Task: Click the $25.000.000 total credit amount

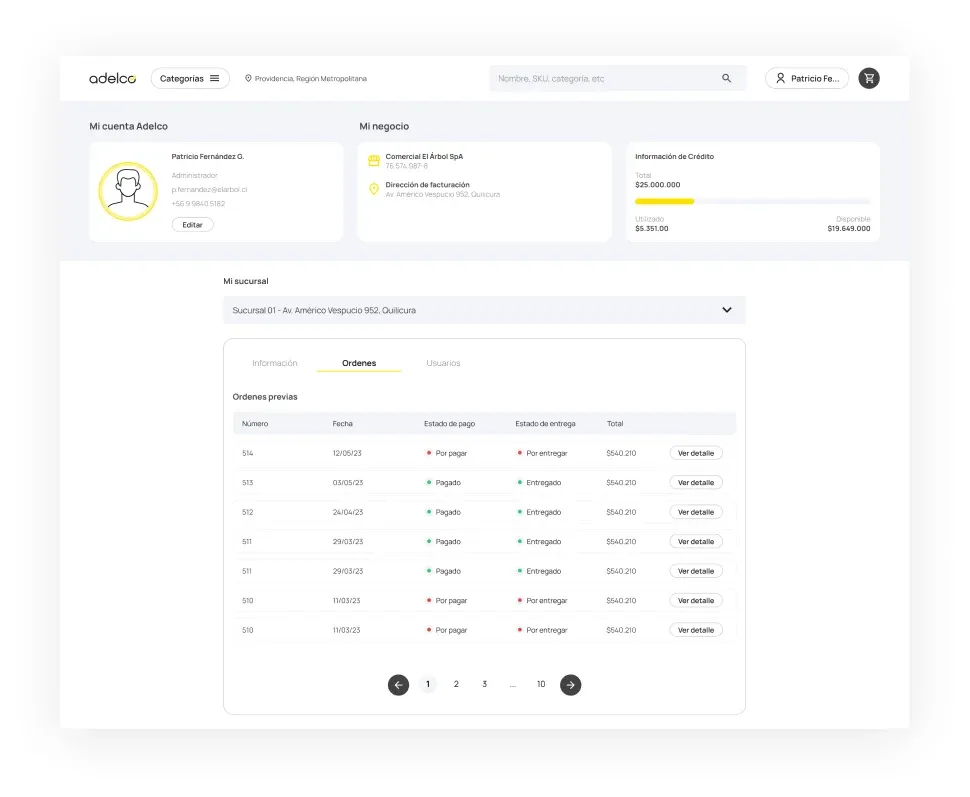Action: 658,185
